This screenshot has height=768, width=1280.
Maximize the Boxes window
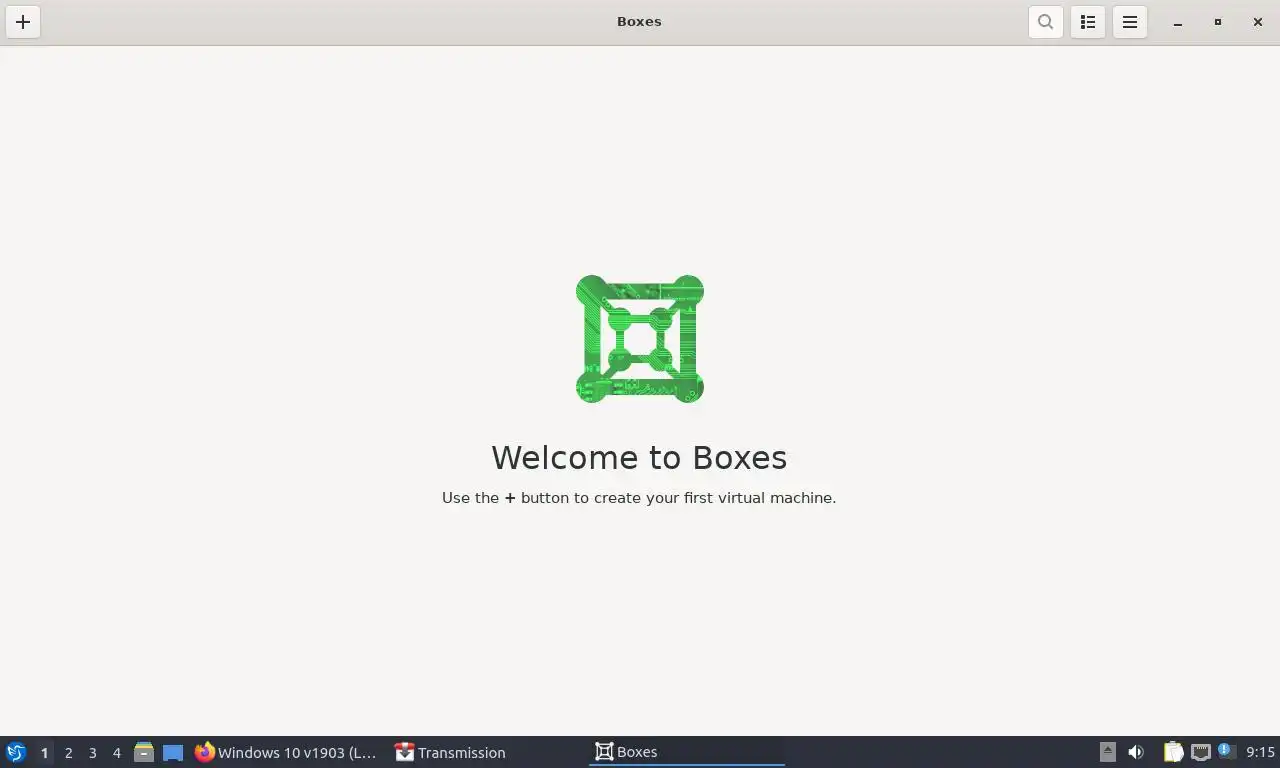pos(1218,22)
